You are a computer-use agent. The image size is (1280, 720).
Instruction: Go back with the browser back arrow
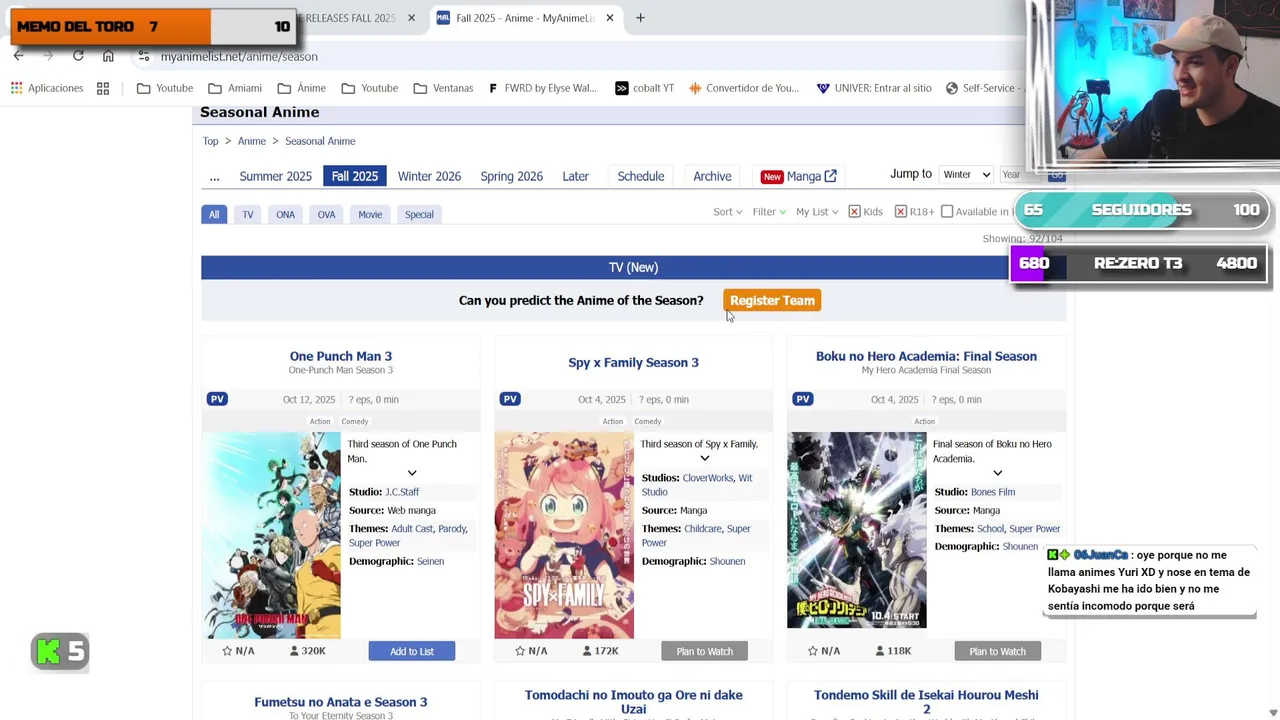tap(18, 56)
